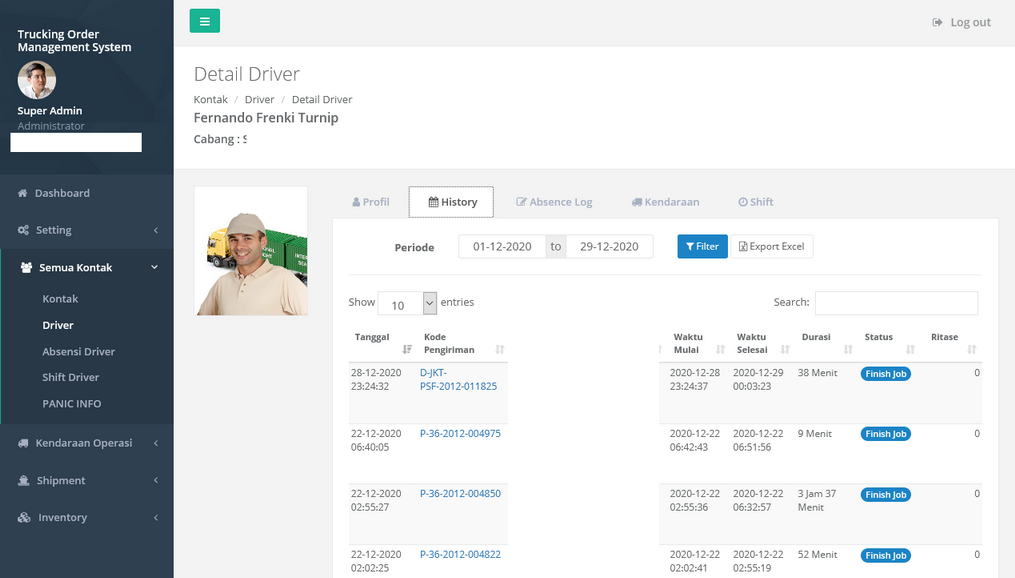Screen dimensions: 1015x578
Task: Open shipment P-36-2012-004850
Action: [460, 493]
